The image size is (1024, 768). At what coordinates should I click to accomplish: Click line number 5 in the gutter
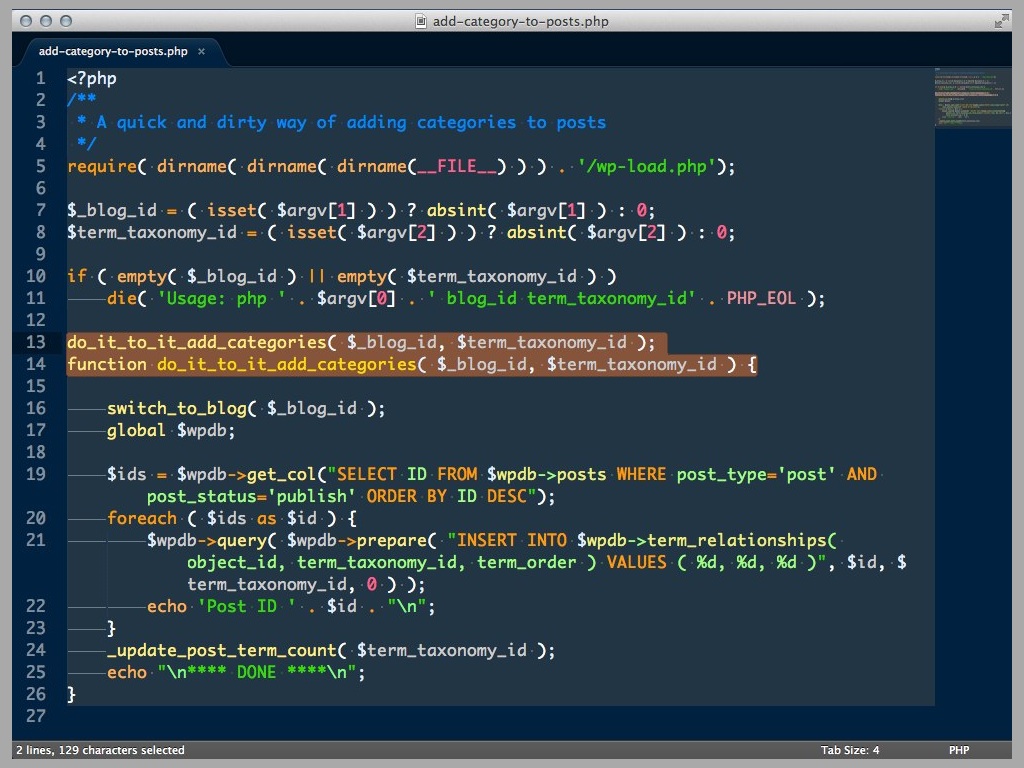pos(40,167)
